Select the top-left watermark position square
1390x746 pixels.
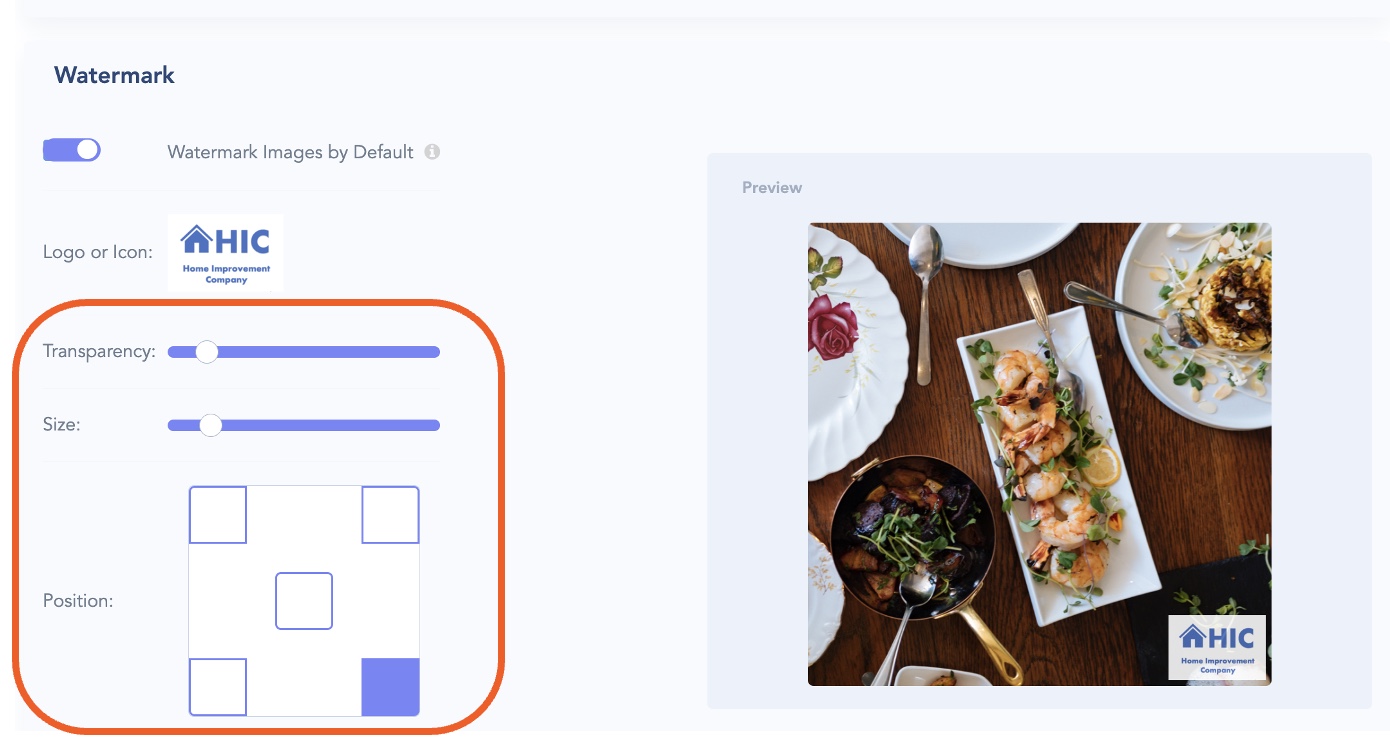point(218,515)
